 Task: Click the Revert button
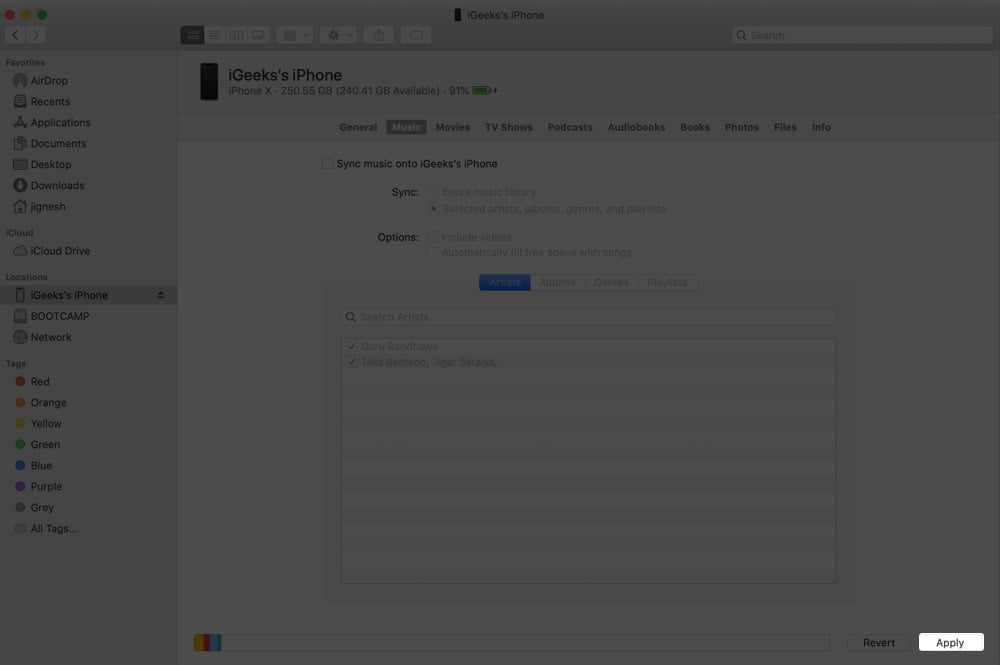(878, 643)
